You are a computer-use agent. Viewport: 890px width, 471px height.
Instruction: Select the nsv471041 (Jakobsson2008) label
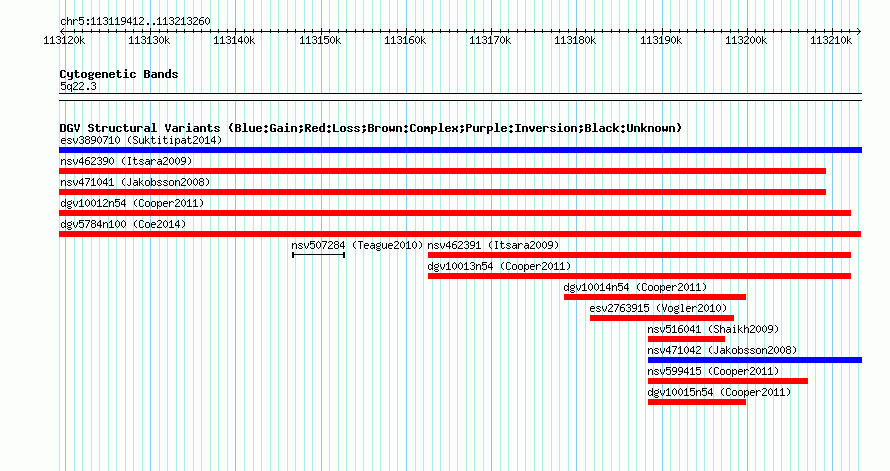click(x=135, y=182)
